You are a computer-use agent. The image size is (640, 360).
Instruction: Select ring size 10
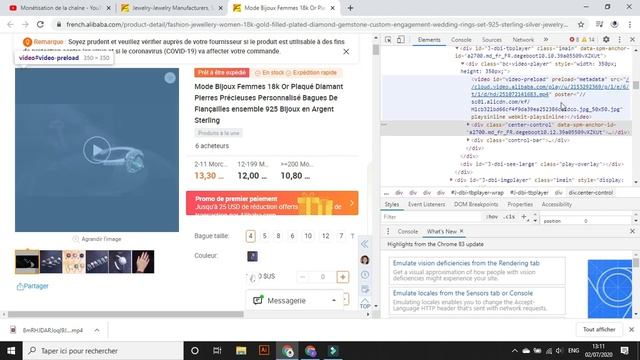[x=308, y=236]
